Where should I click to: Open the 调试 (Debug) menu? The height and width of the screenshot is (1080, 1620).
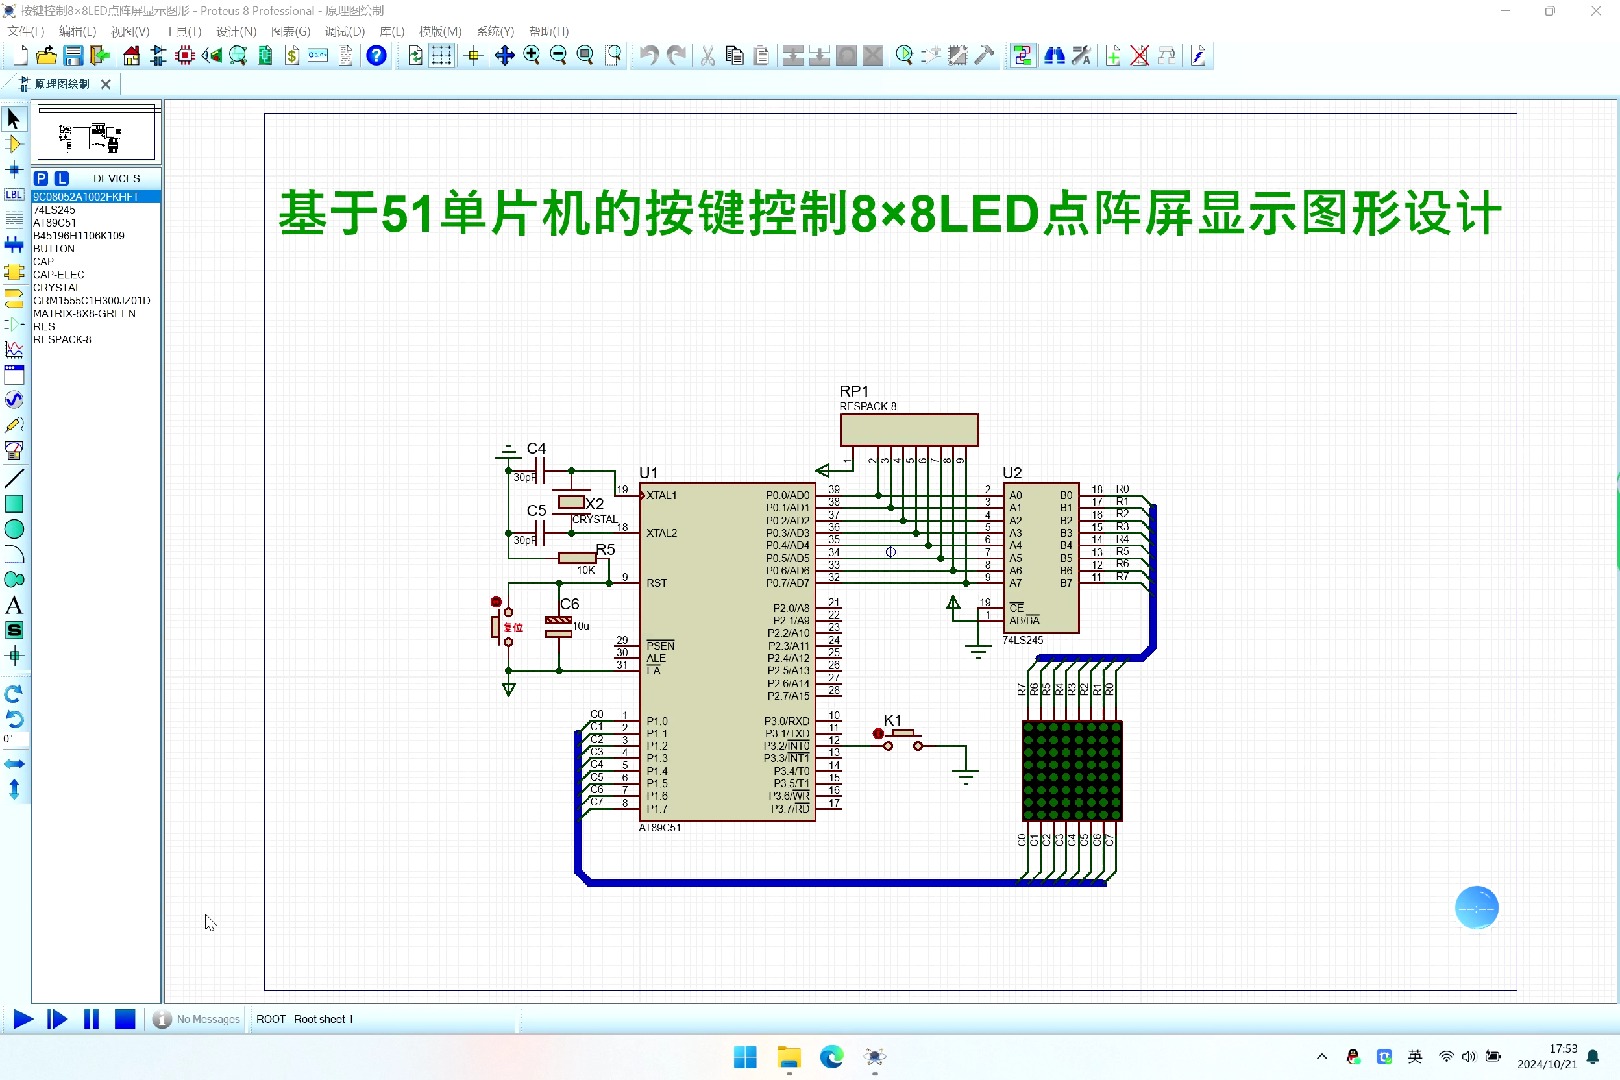coord(345,32)
